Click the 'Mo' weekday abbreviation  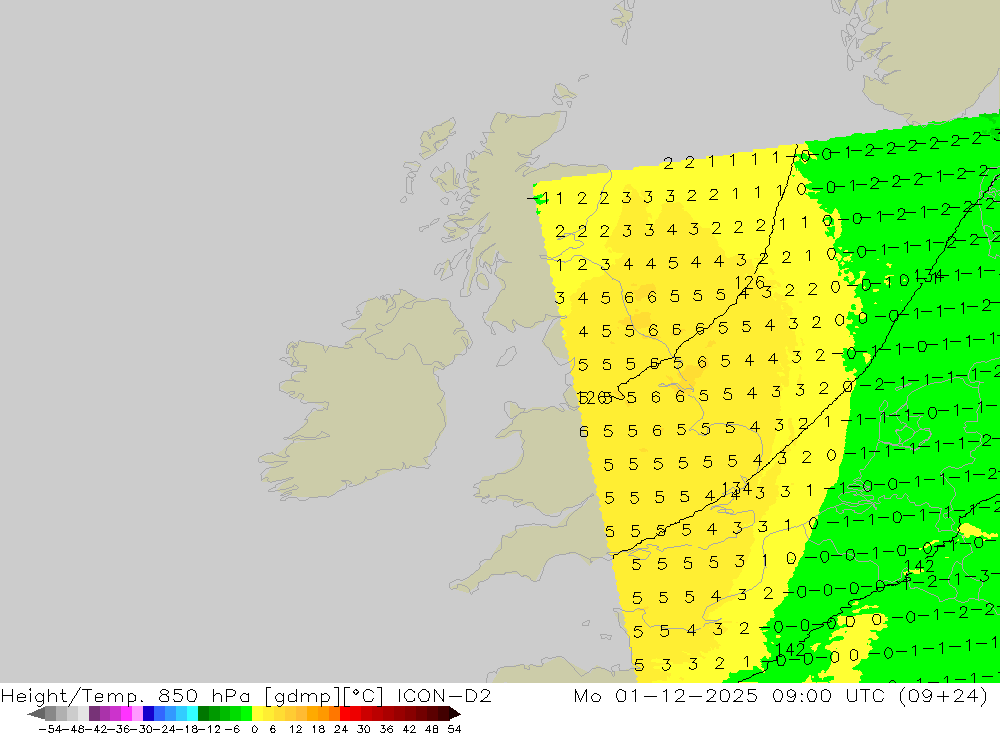coord(587,695)
